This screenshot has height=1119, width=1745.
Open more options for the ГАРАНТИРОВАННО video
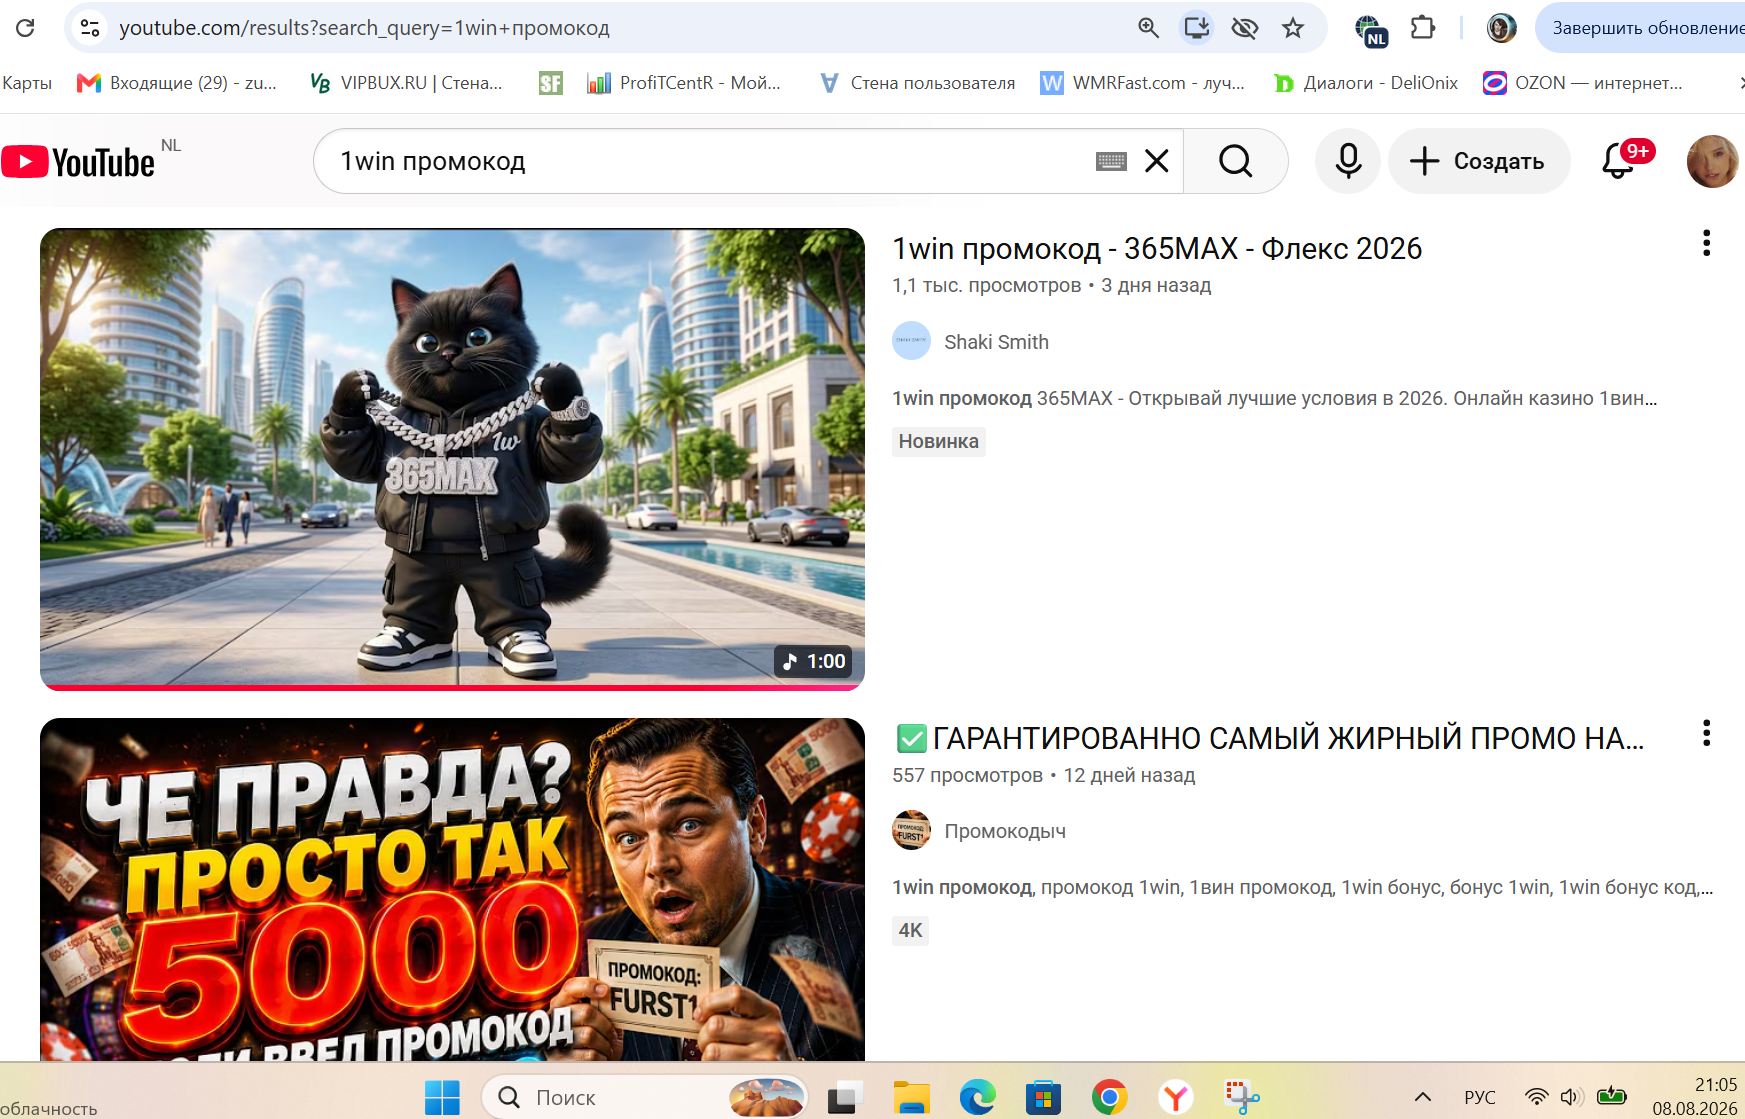tap(1706, 733)
